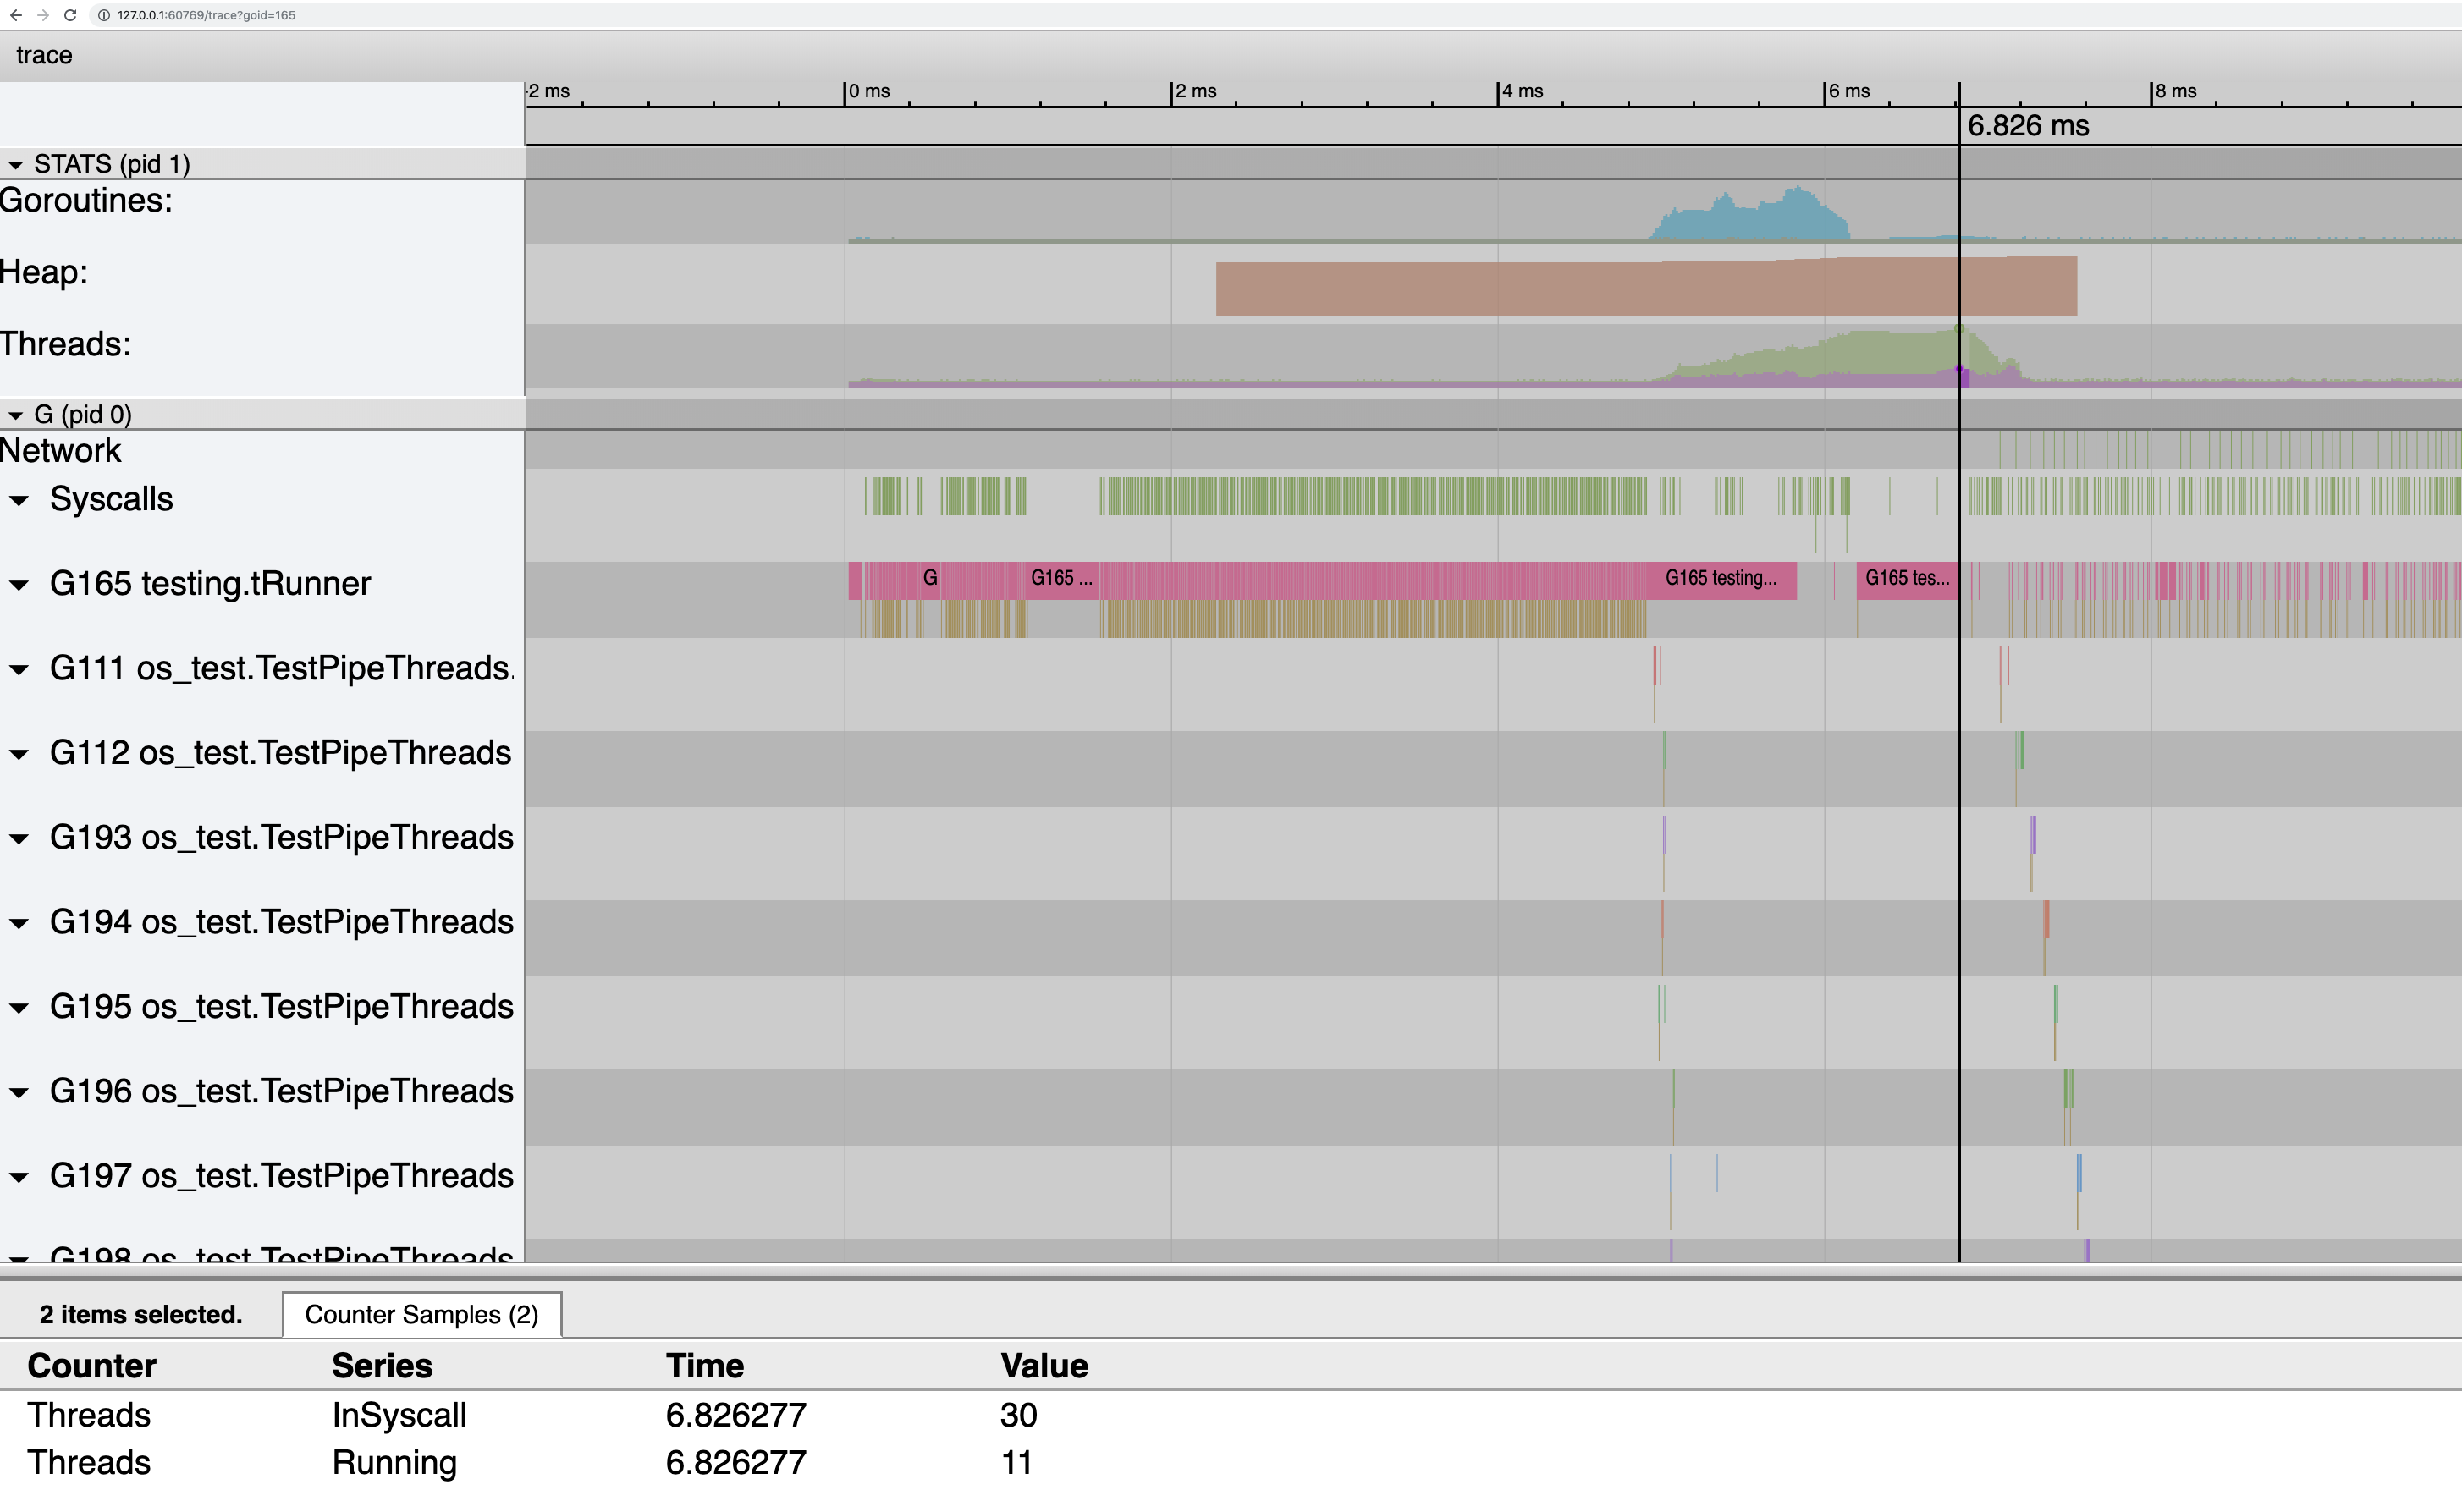Viewport: 2462px width, 1512px height.
Task: Click the site info icon in address bar
Action: (x=103, y=15)
